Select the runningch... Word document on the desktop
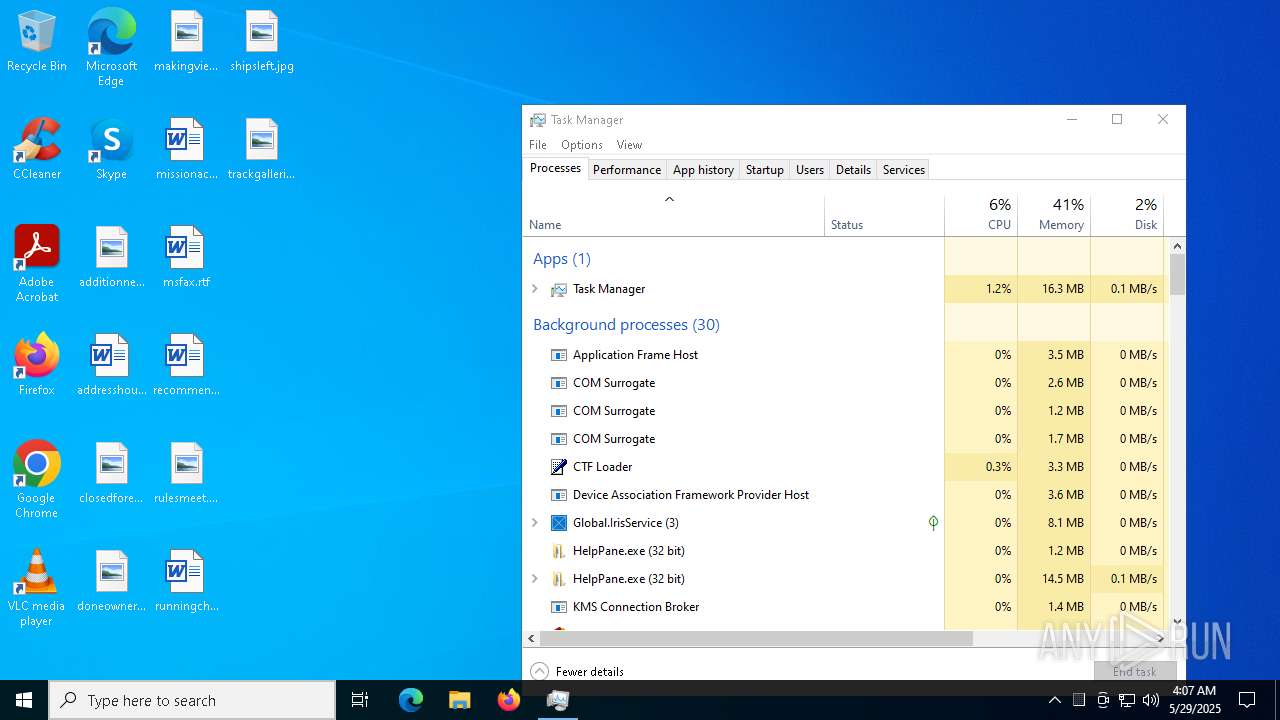Image resolution: width=1280 pixels, height=720 pixels. point(186,582)
